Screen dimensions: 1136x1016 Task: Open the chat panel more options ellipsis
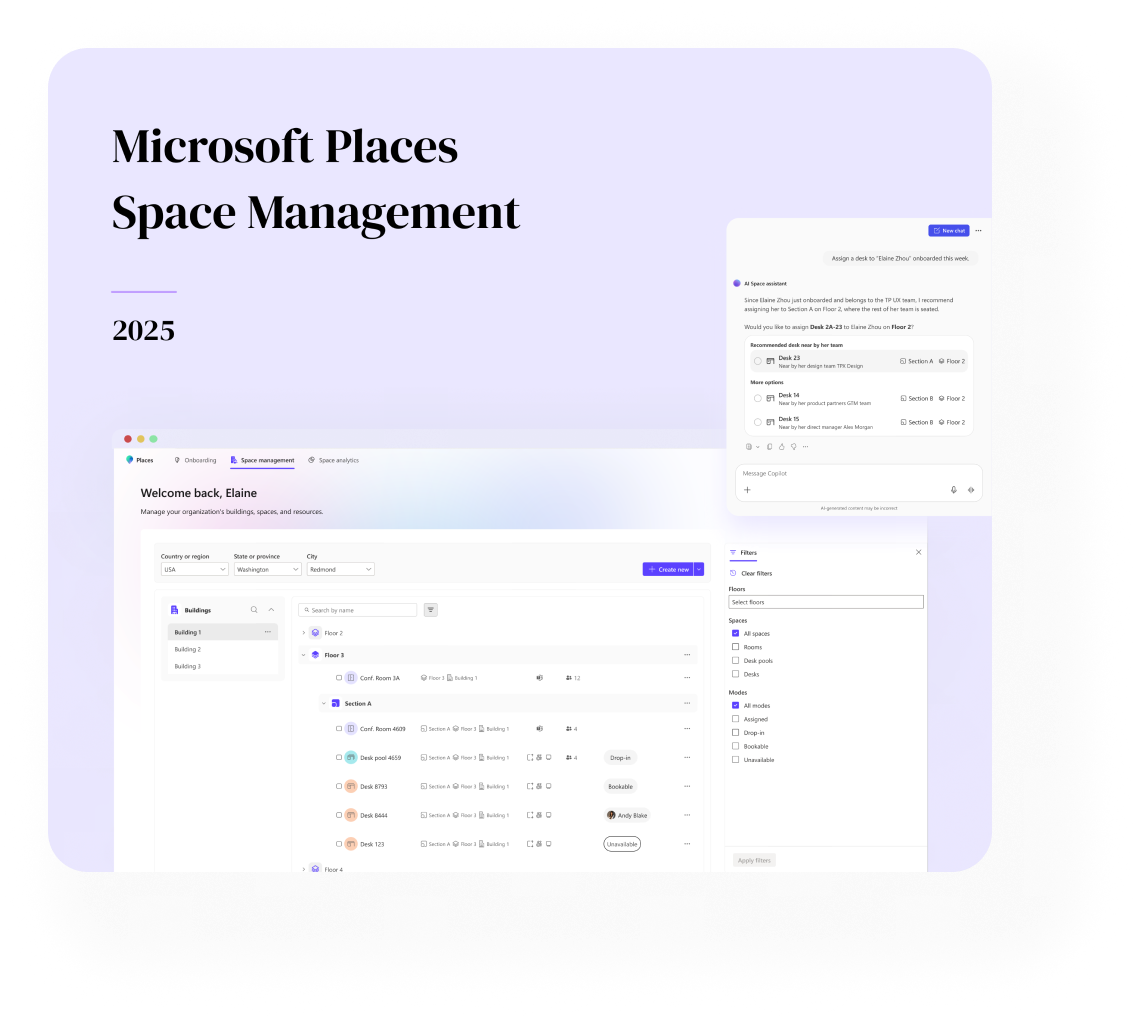[979, 230]
